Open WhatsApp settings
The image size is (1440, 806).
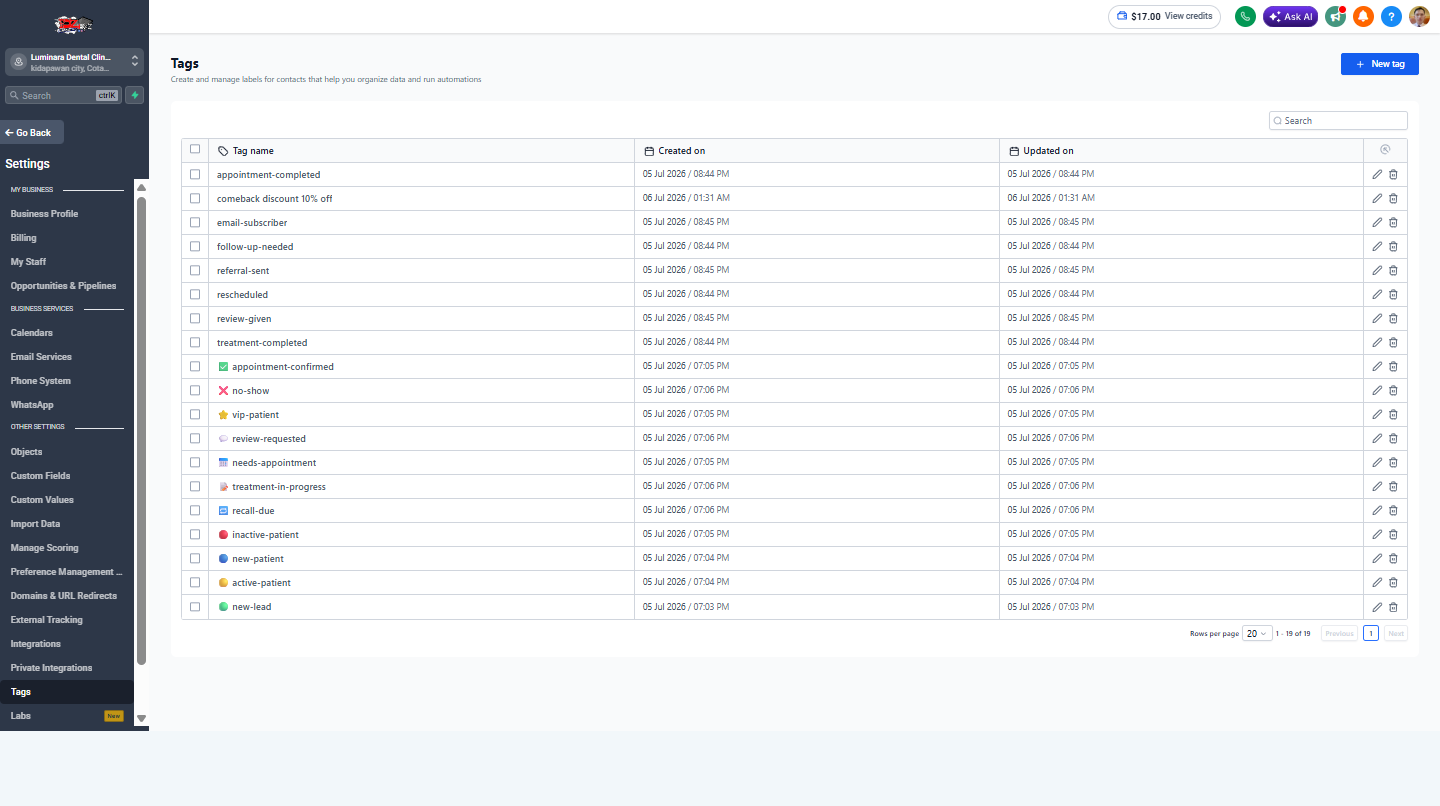[32, 405]
